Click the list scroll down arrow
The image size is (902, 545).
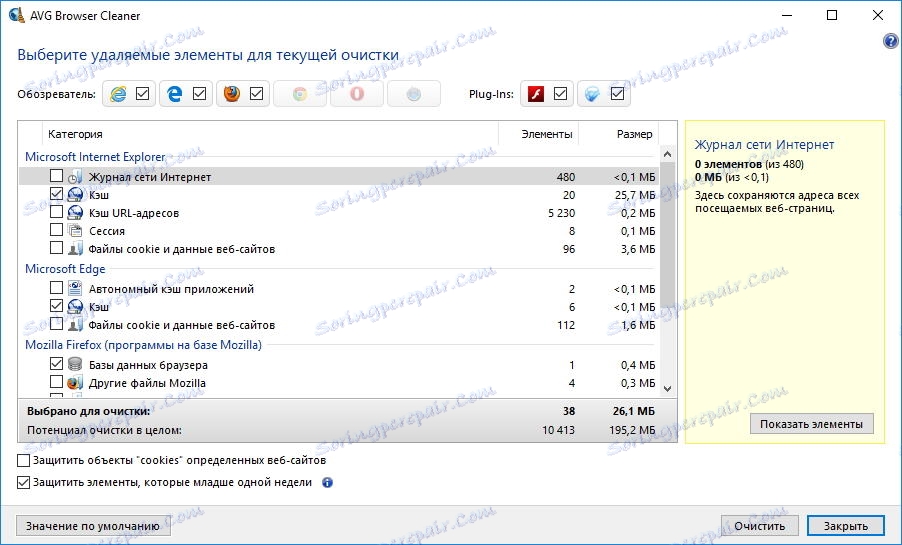(x=667, y=389)
